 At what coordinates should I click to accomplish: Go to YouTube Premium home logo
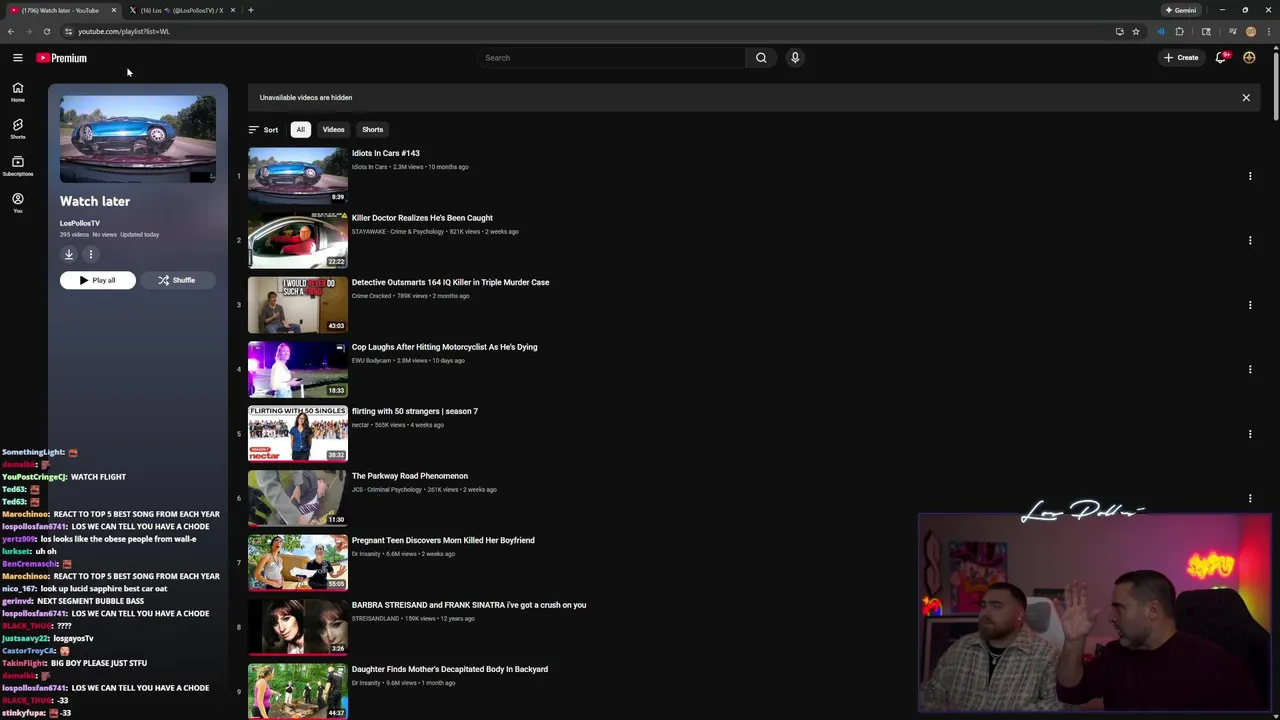click(x=62, y=58)
